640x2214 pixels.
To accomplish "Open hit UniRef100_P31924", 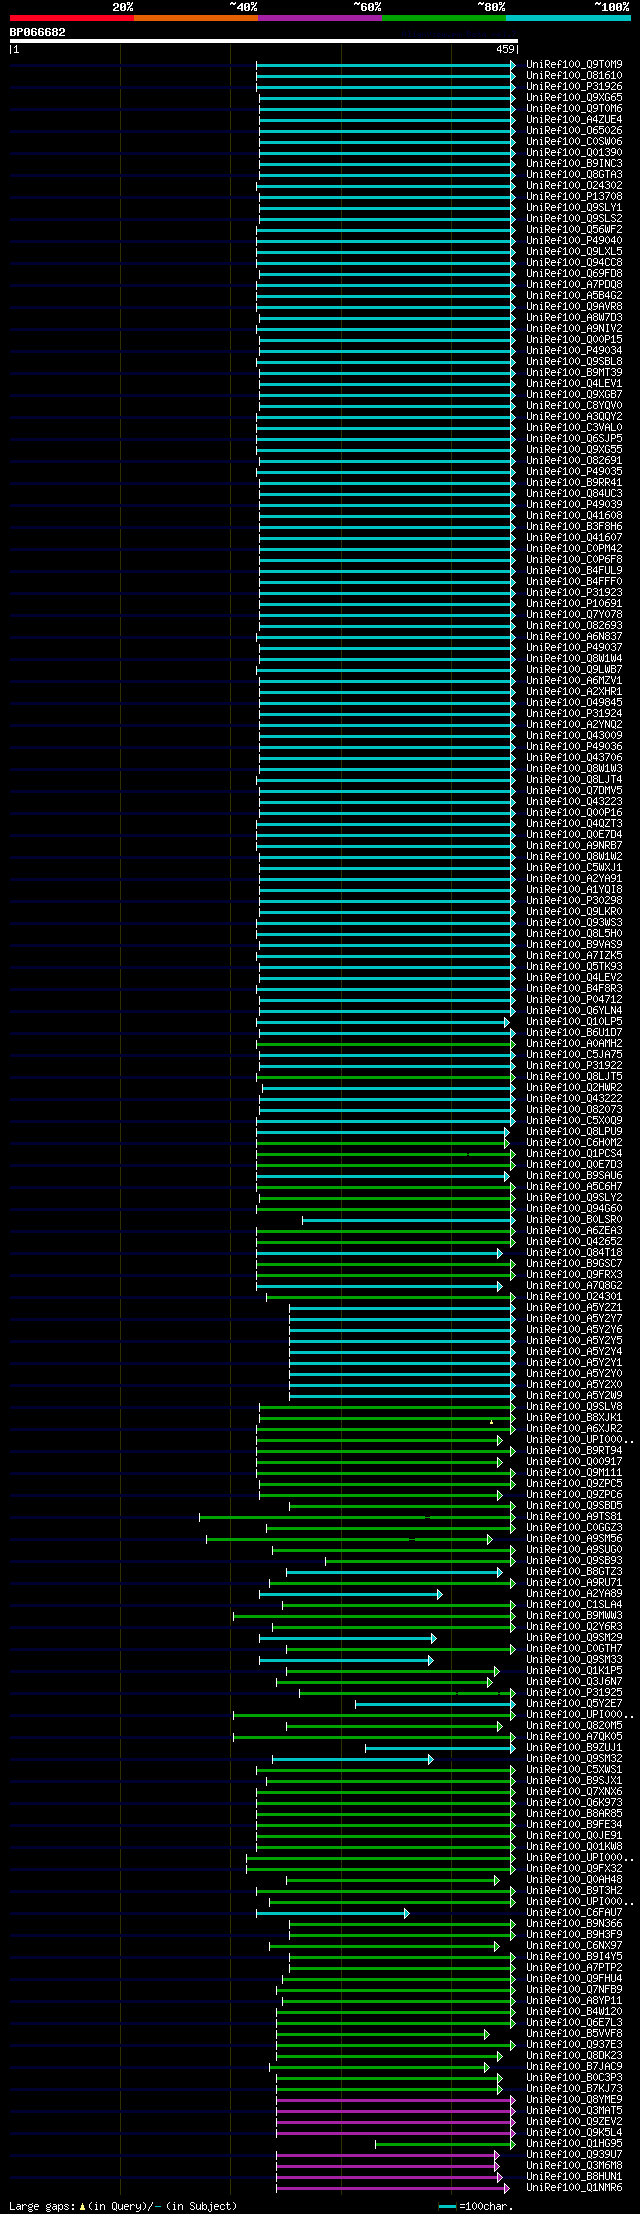I will [x=574, y=714].
